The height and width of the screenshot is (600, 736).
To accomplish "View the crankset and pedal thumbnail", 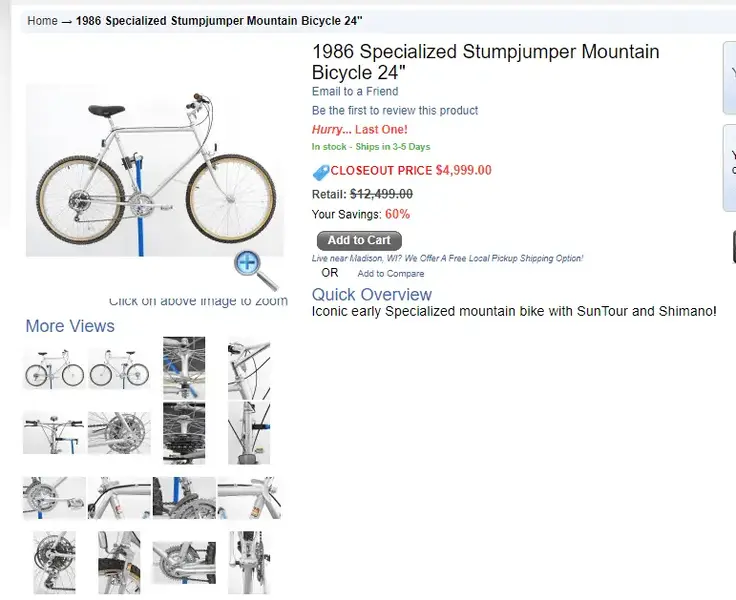I will pyautogui.click(x=54, y=498).
